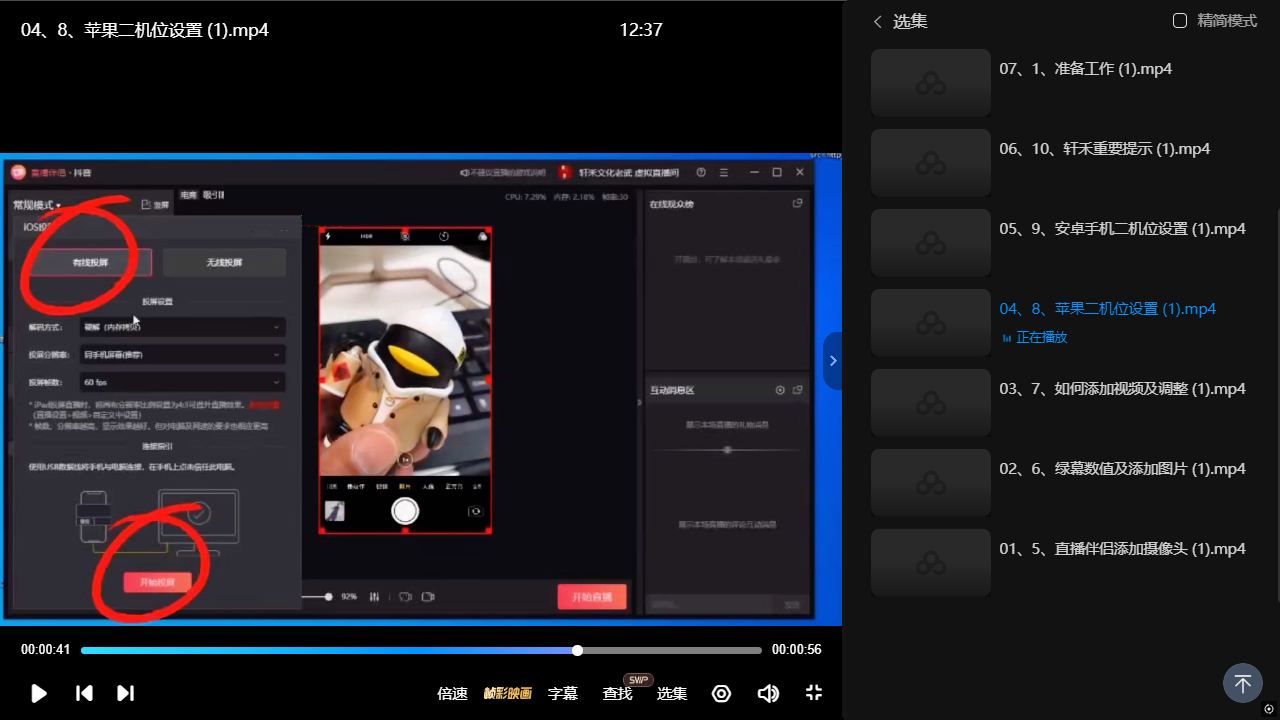This screenshot has width=1280, height=720.
Task: Play 03、7、如何添加视频及调整 video
Action: coord(1122,389)
